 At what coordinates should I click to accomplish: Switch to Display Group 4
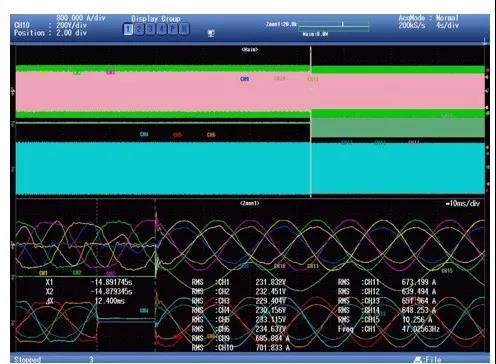[x=162, y=29]
